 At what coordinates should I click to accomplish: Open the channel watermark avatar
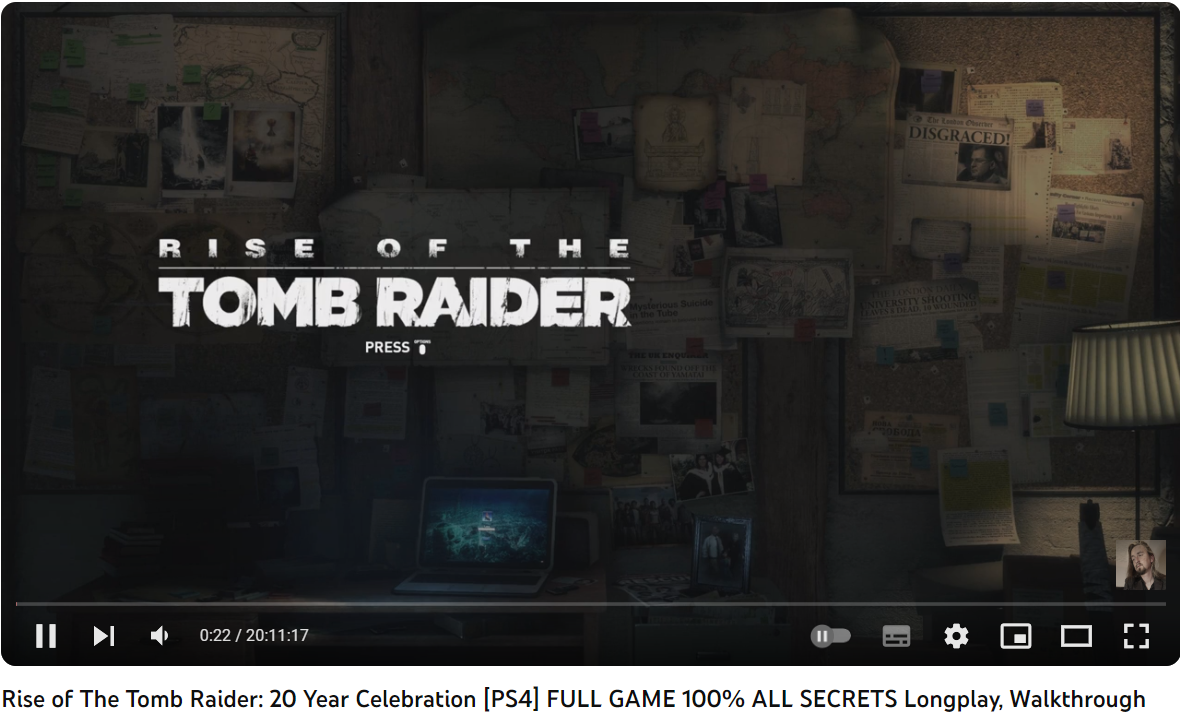pos(1140,565)
